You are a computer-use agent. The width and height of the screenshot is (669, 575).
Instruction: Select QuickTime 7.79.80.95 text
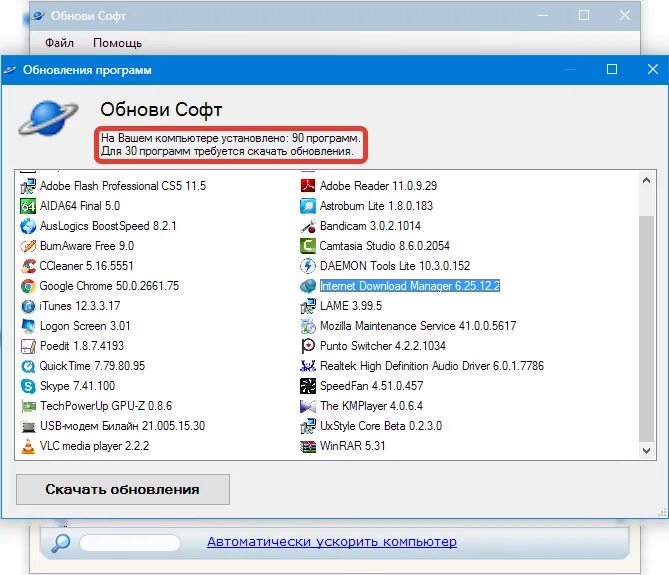point(92,366)
